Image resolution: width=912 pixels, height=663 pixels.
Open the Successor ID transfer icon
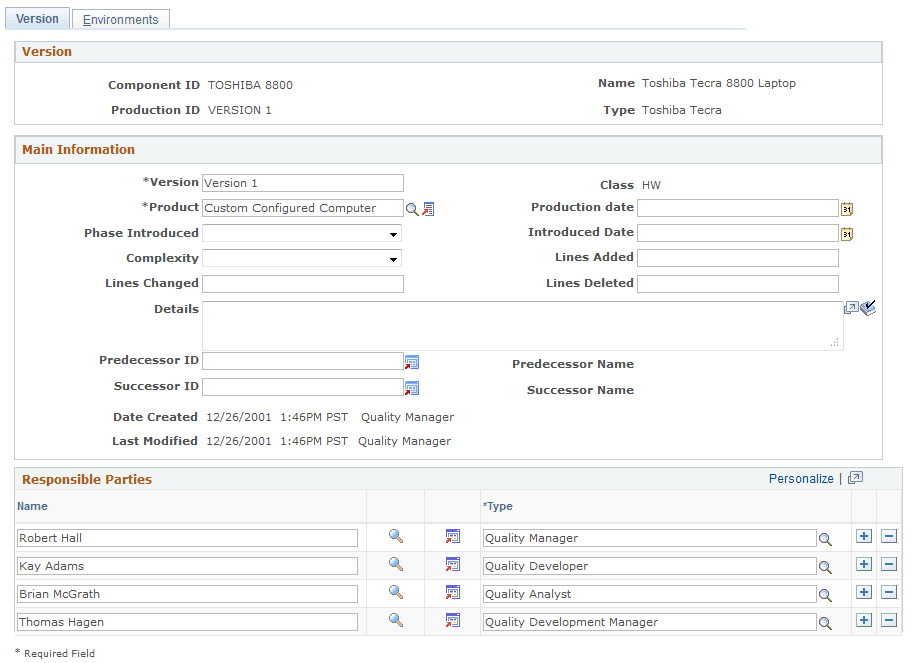pos(412,387)
